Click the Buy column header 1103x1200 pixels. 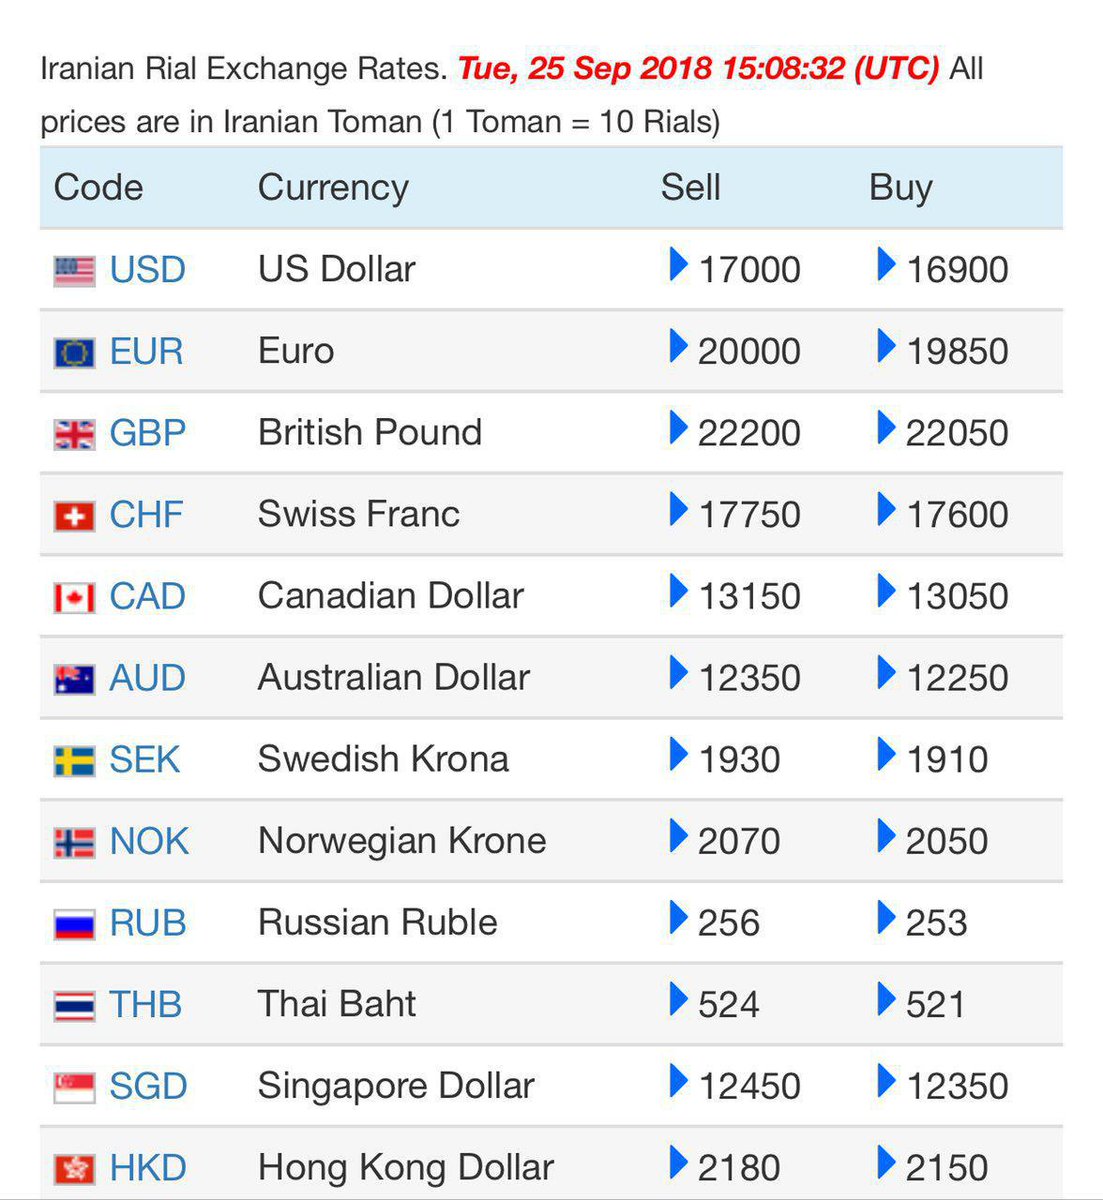coord(900,188)
